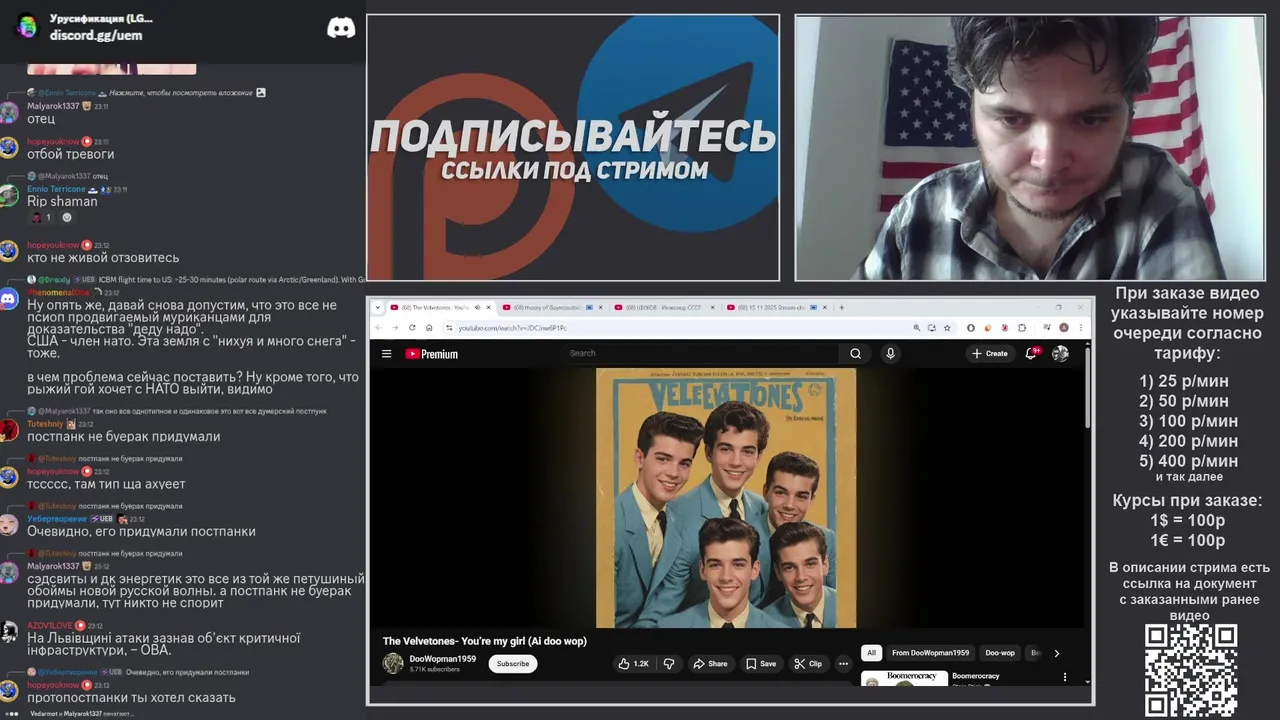This screenshot has width=1280, height=720.
Task: Click the chat message 'отбой тревоги'
Action: (70, 154)
